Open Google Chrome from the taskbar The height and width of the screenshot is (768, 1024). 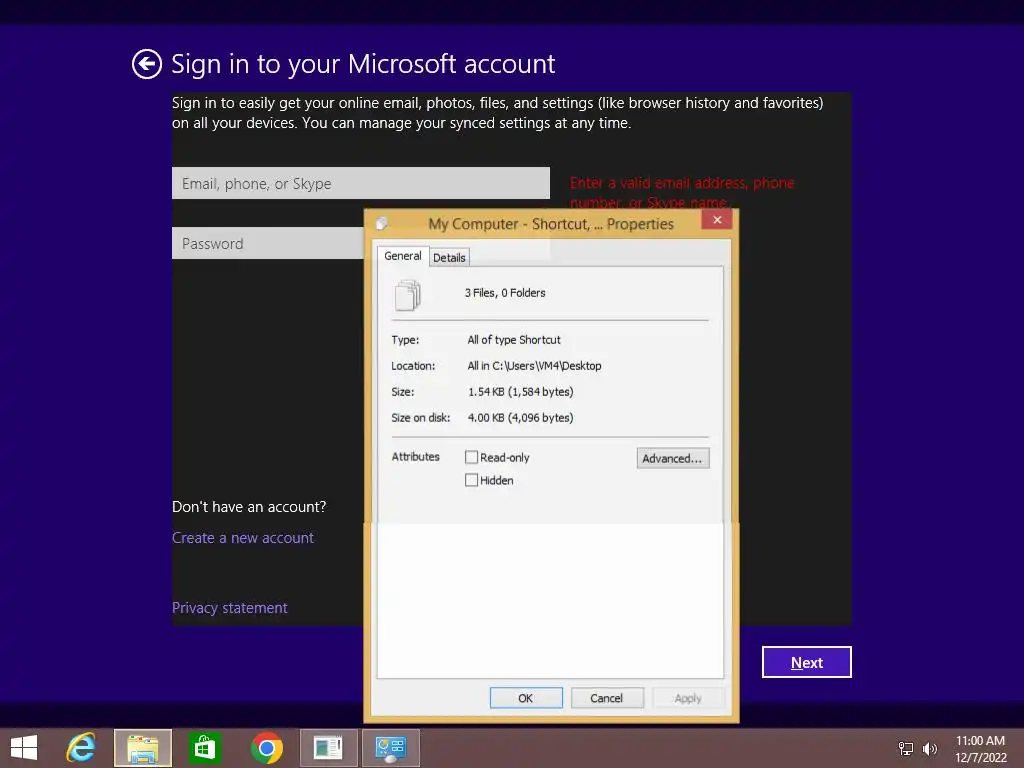(266, 748)
